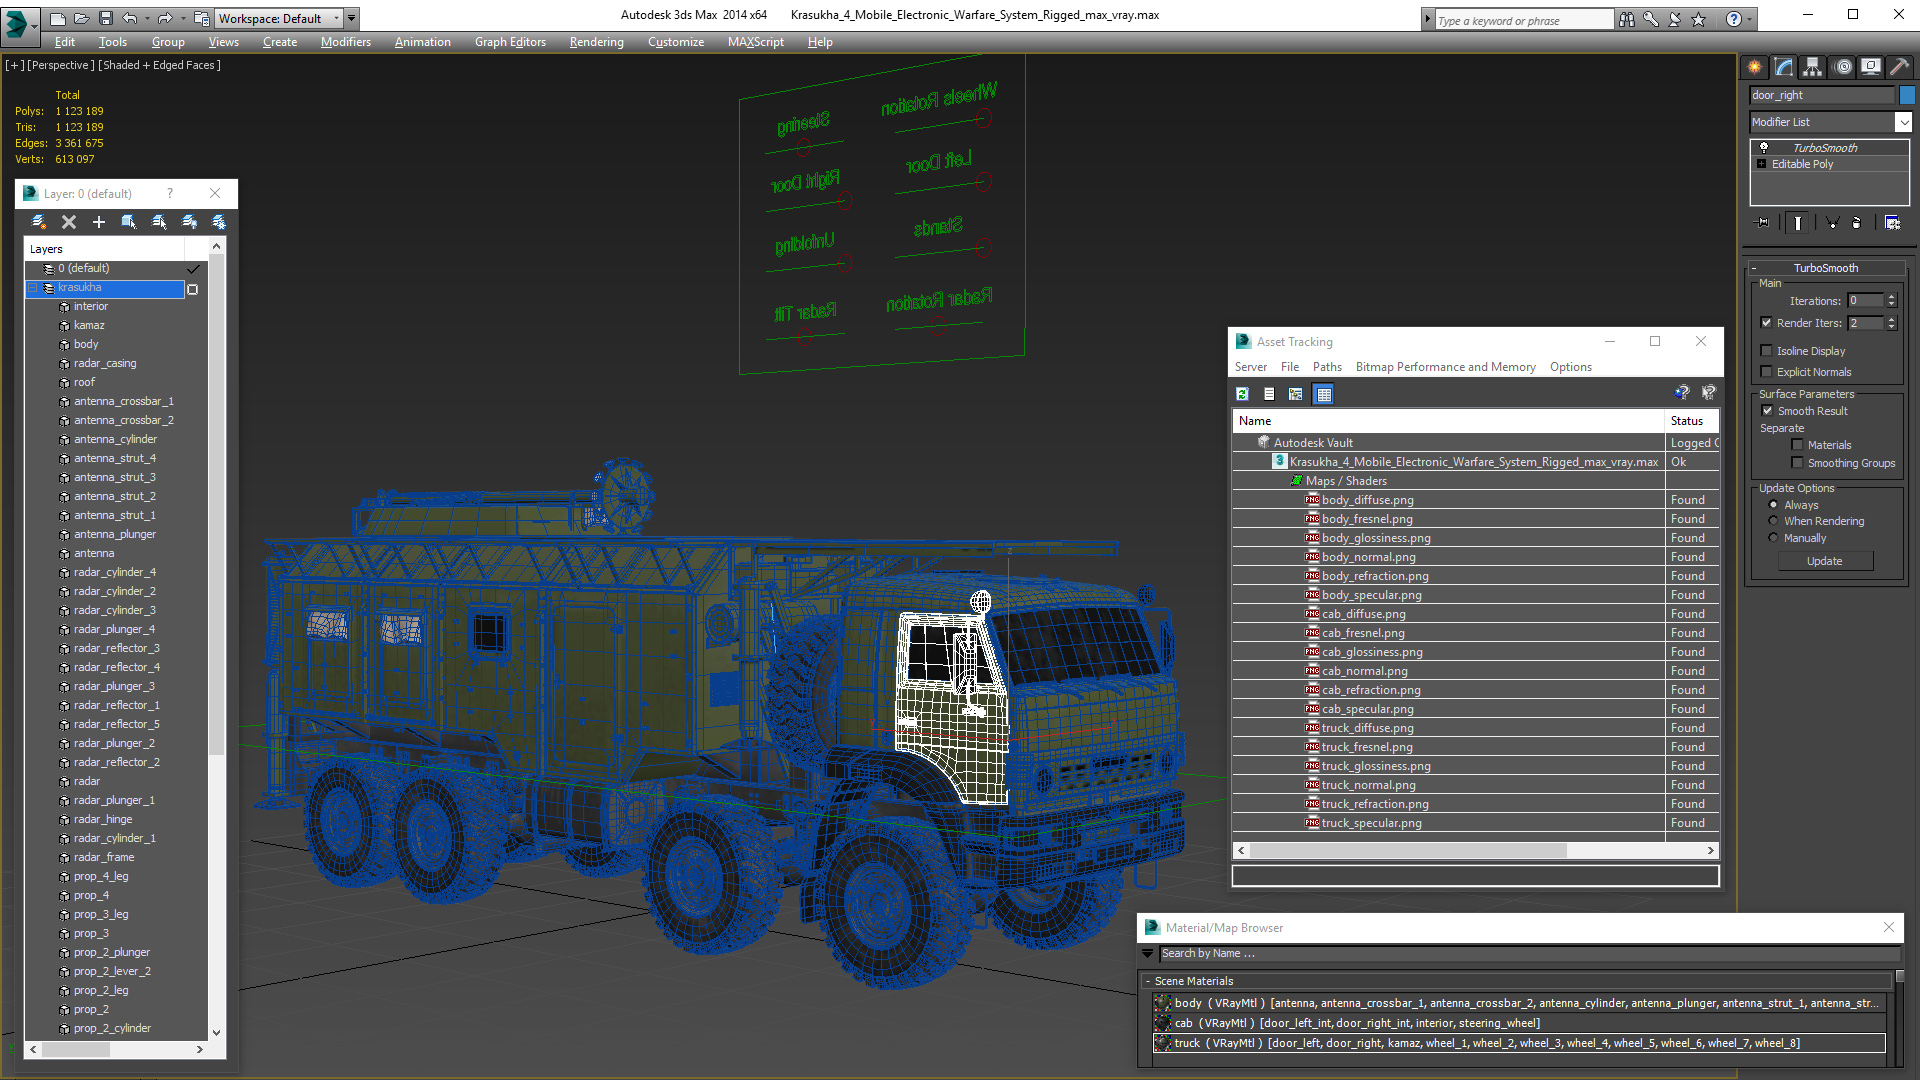Open the Modifier List dropdown
Screen dimensions: 1920x1080
coord(1903,122)
